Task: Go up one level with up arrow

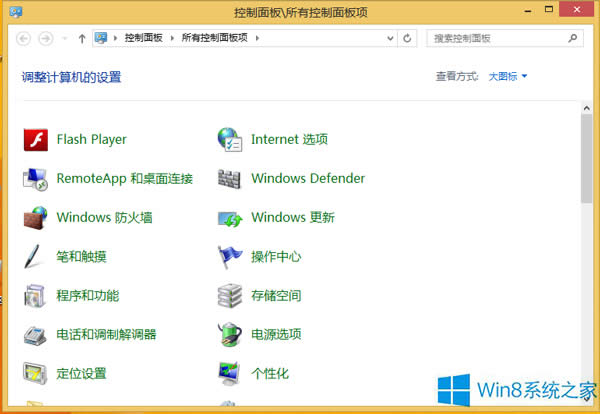Action: point(82,38)
